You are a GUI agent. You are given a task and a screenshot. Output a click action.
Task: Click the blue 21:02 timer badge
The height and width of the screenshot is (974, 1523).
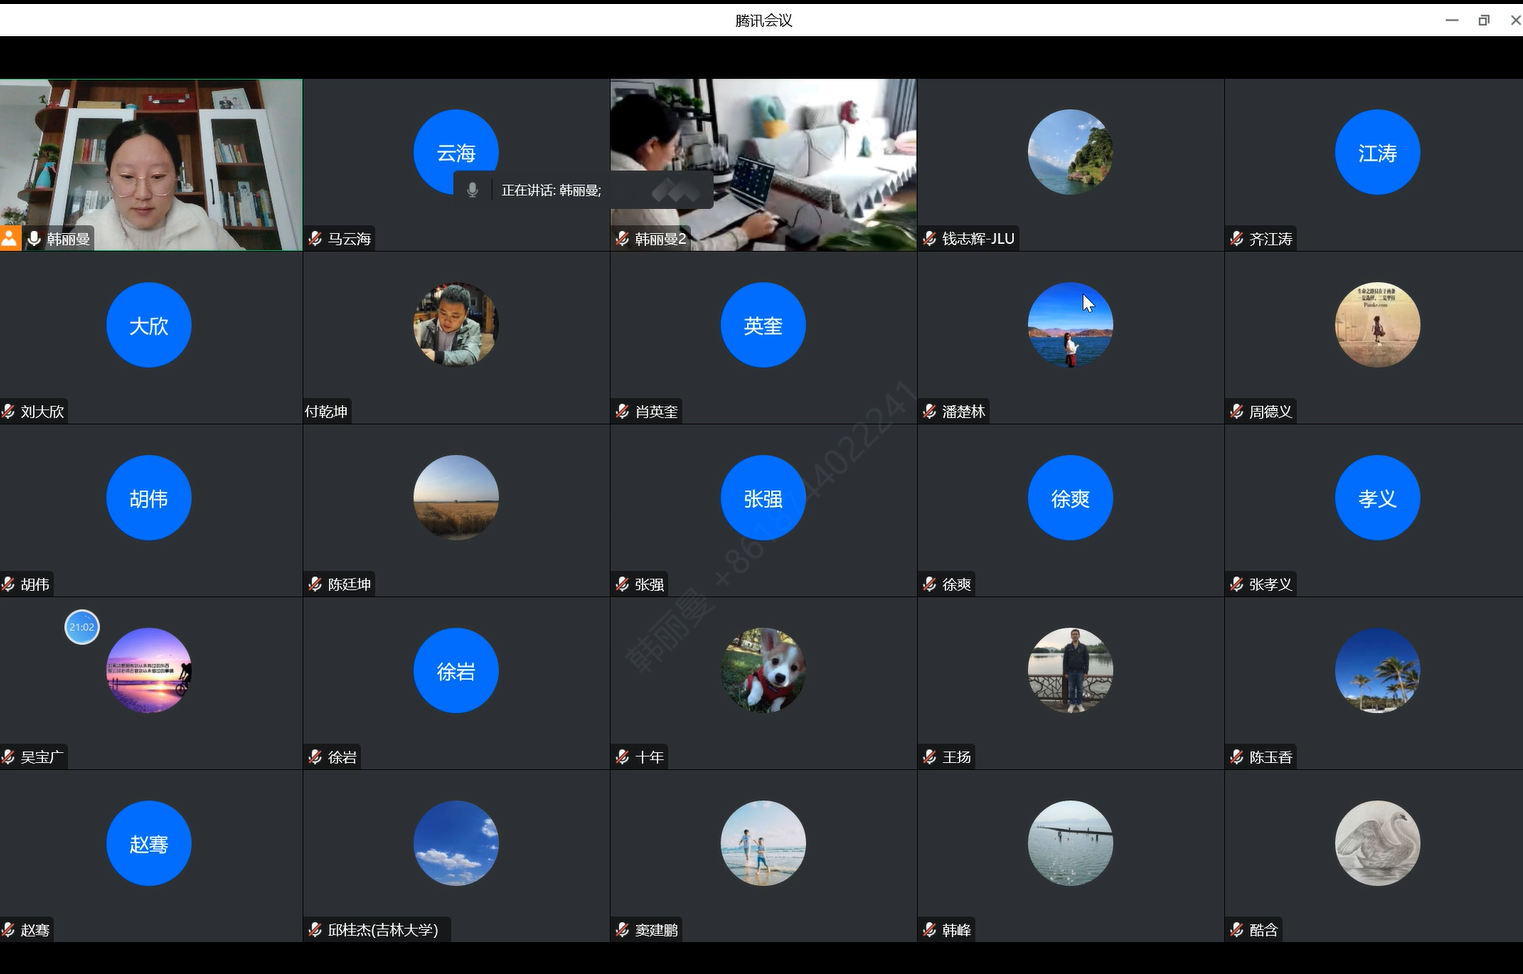(x=82, y=627)
